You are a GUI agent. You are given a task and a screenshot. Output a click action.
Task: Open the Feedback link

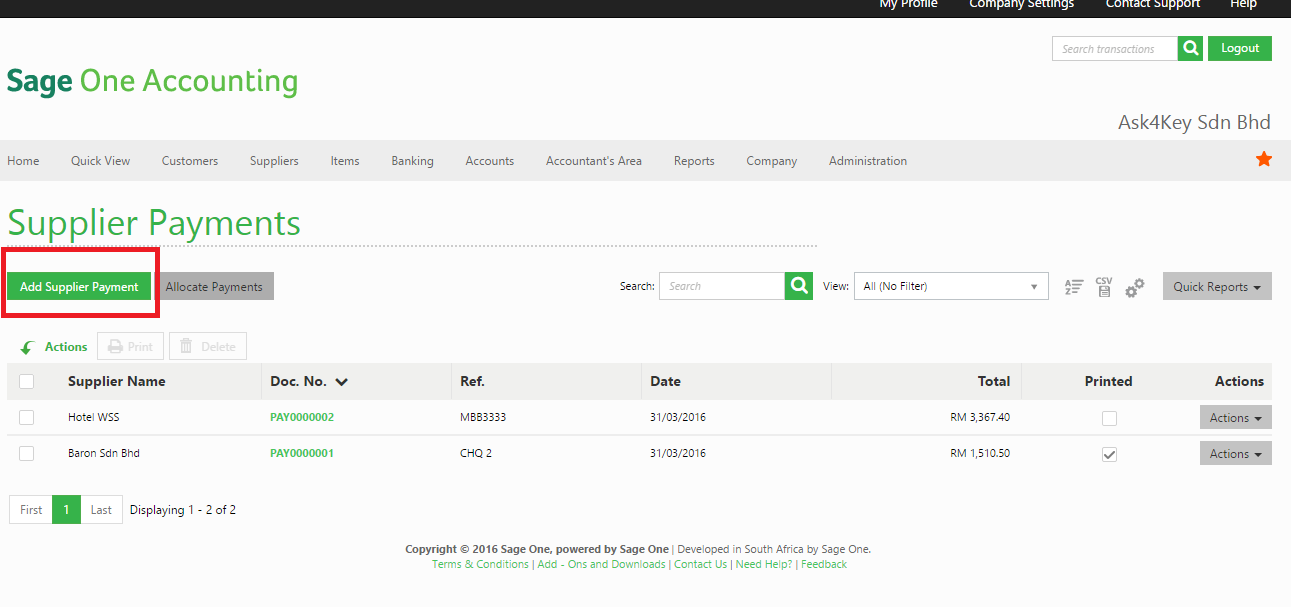coord(824,564)
